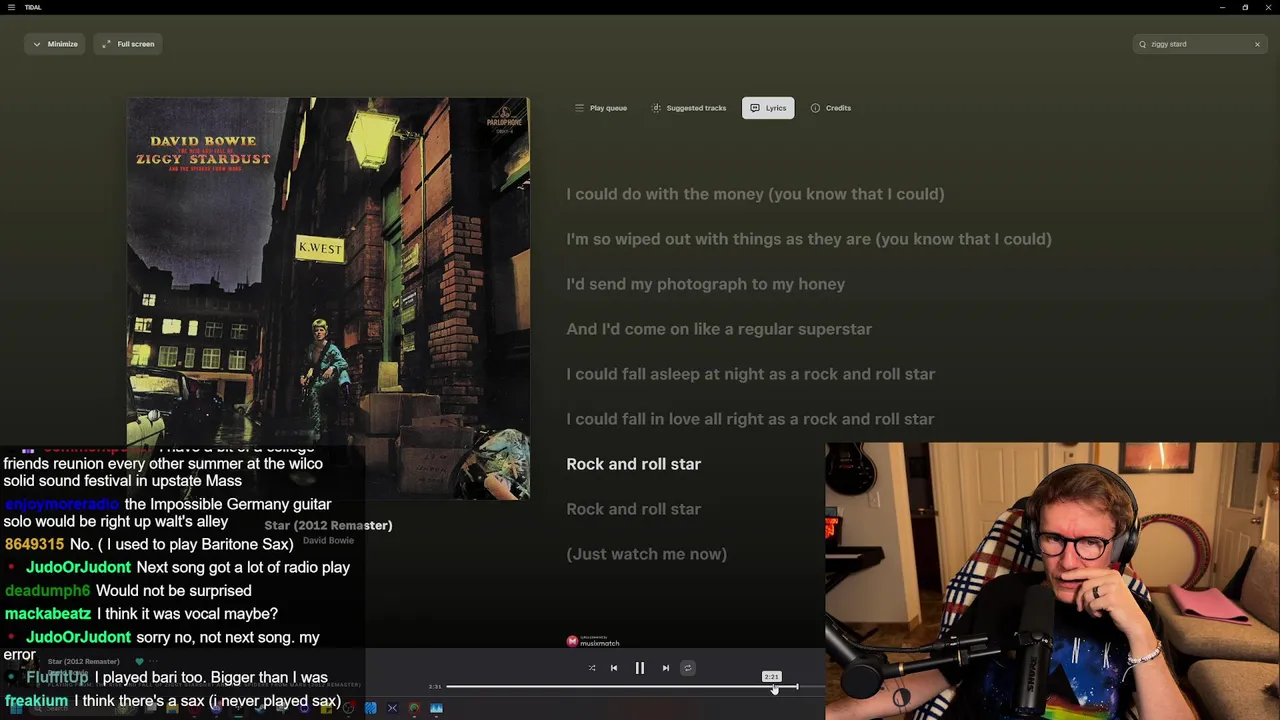This screenshot has height=720, width=1280.
Task: Close the TIDAL window
Action: point(1268,7)
